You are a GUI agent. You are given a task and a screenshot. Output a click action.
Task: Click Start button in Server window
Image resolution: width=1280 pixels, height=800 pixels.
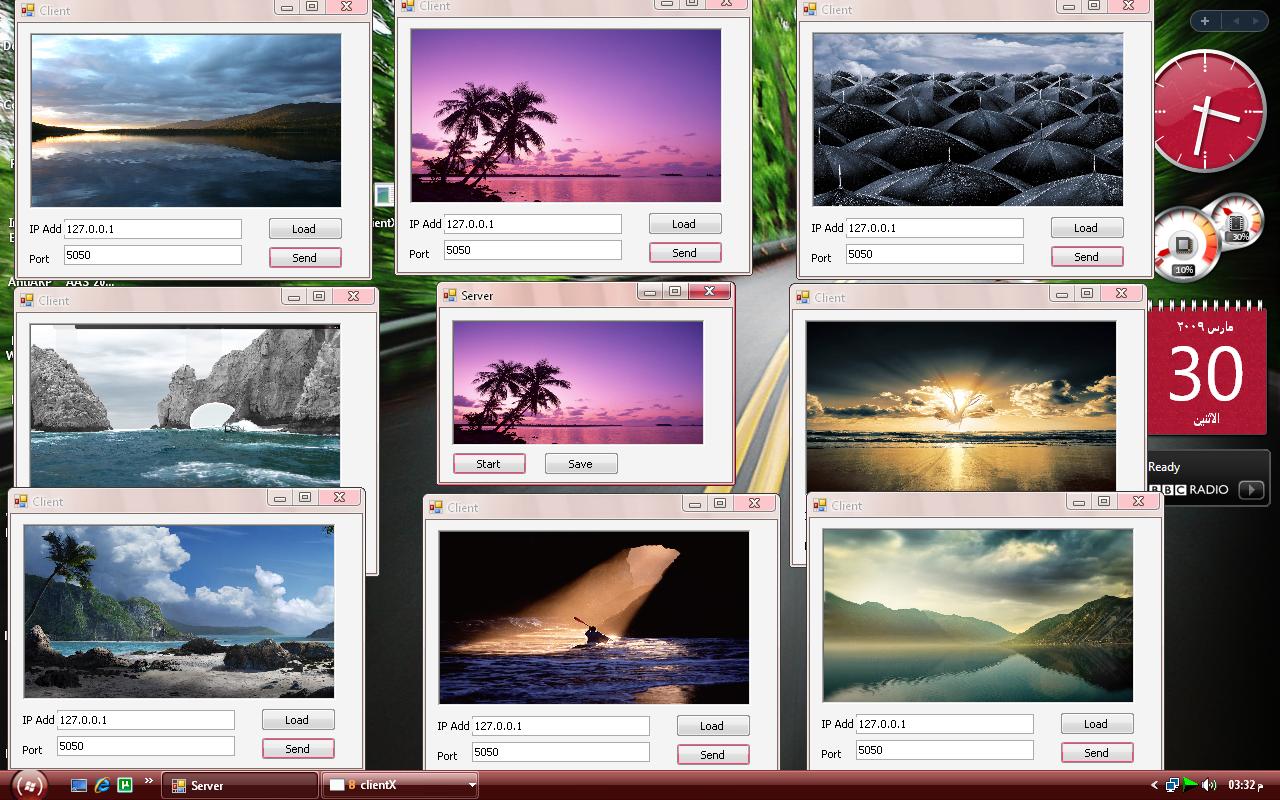(x=489, y=464)
